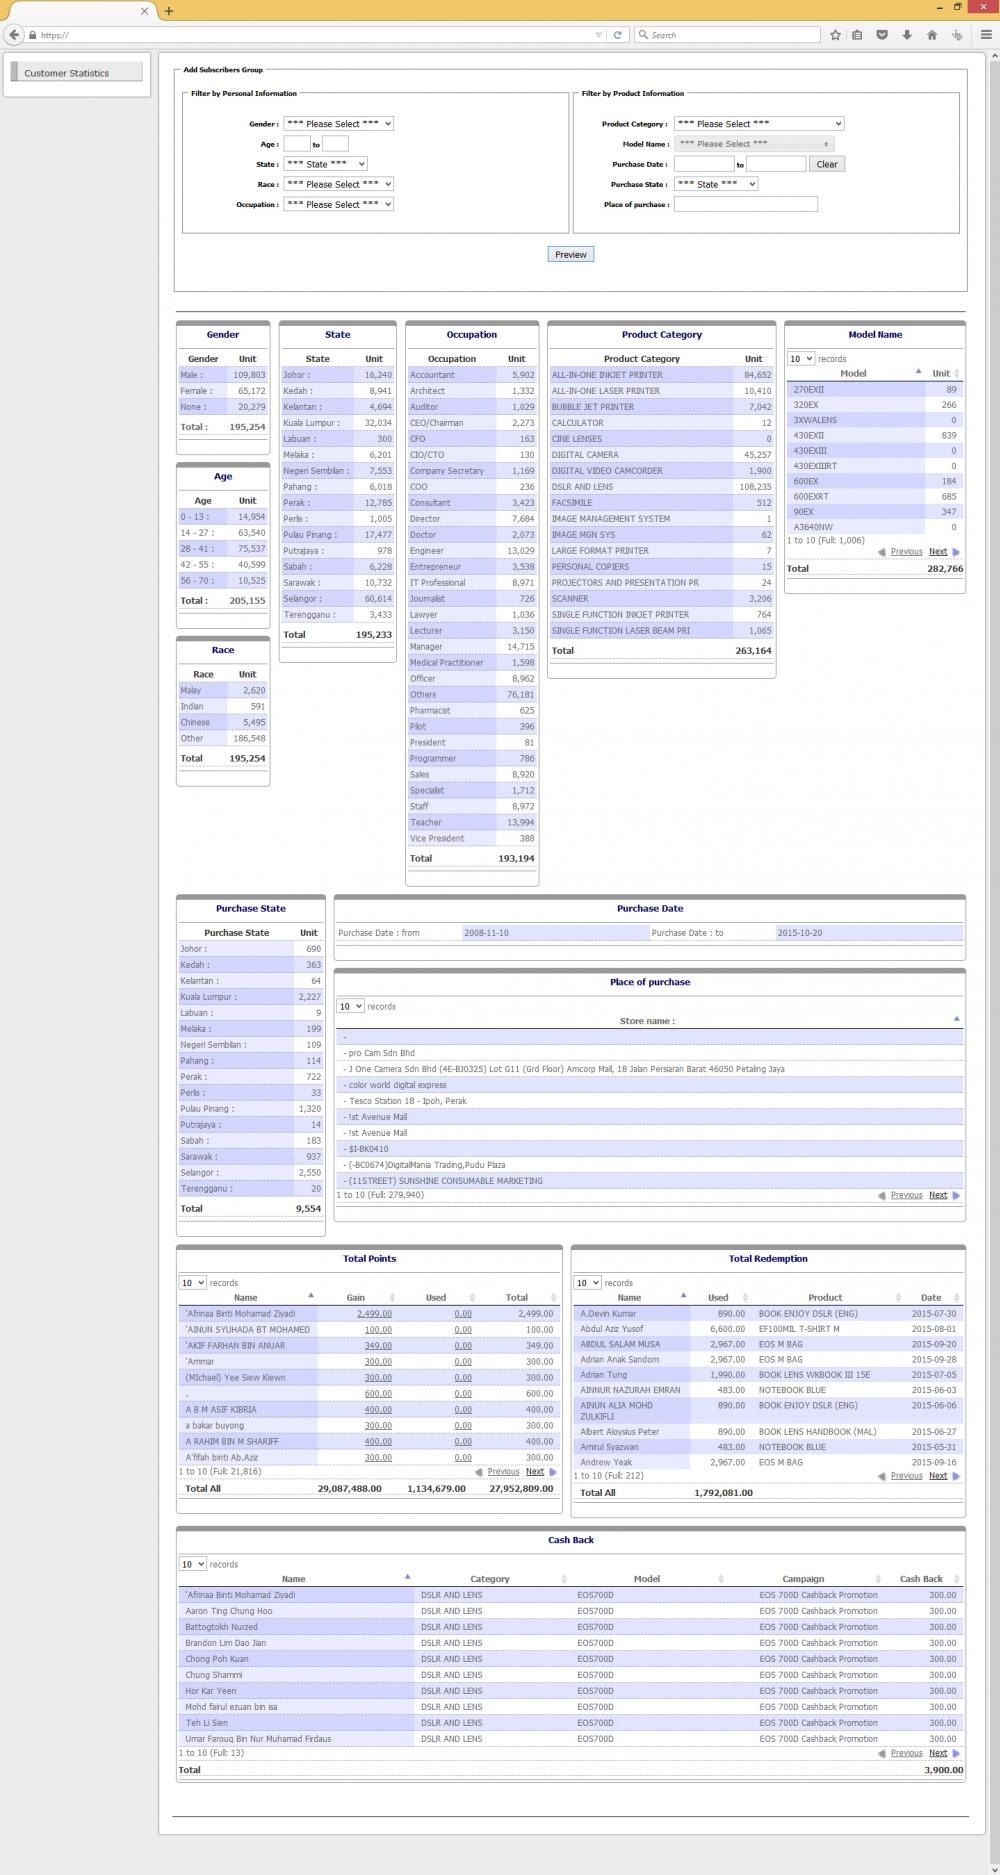Open the address bar history dropdown arrow
Screen dimensions: 1000x1875
pyautogui.click(x=599, y=35)
